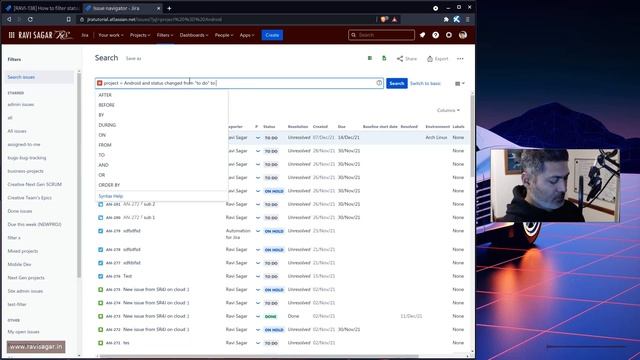Click the Brave rewards triangle icon
640x360 pixels.
(394, 19)
